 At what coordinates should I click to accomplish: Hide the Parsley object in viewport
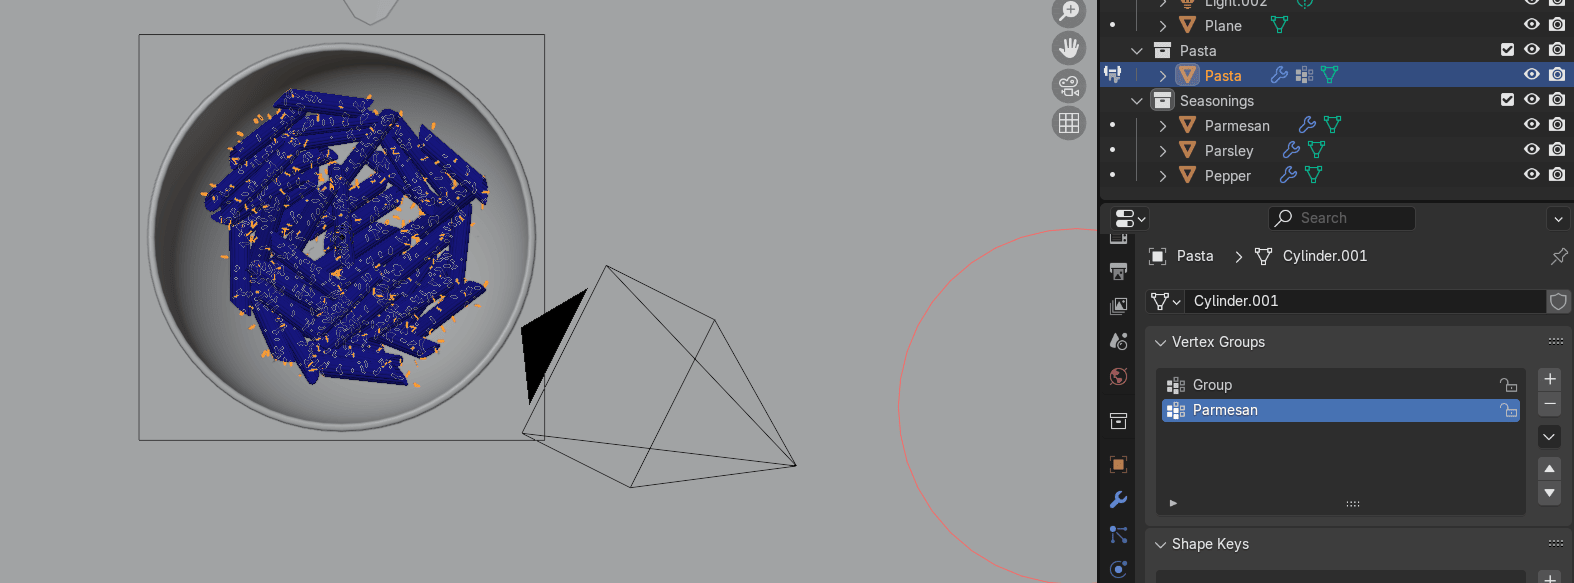1531,150
